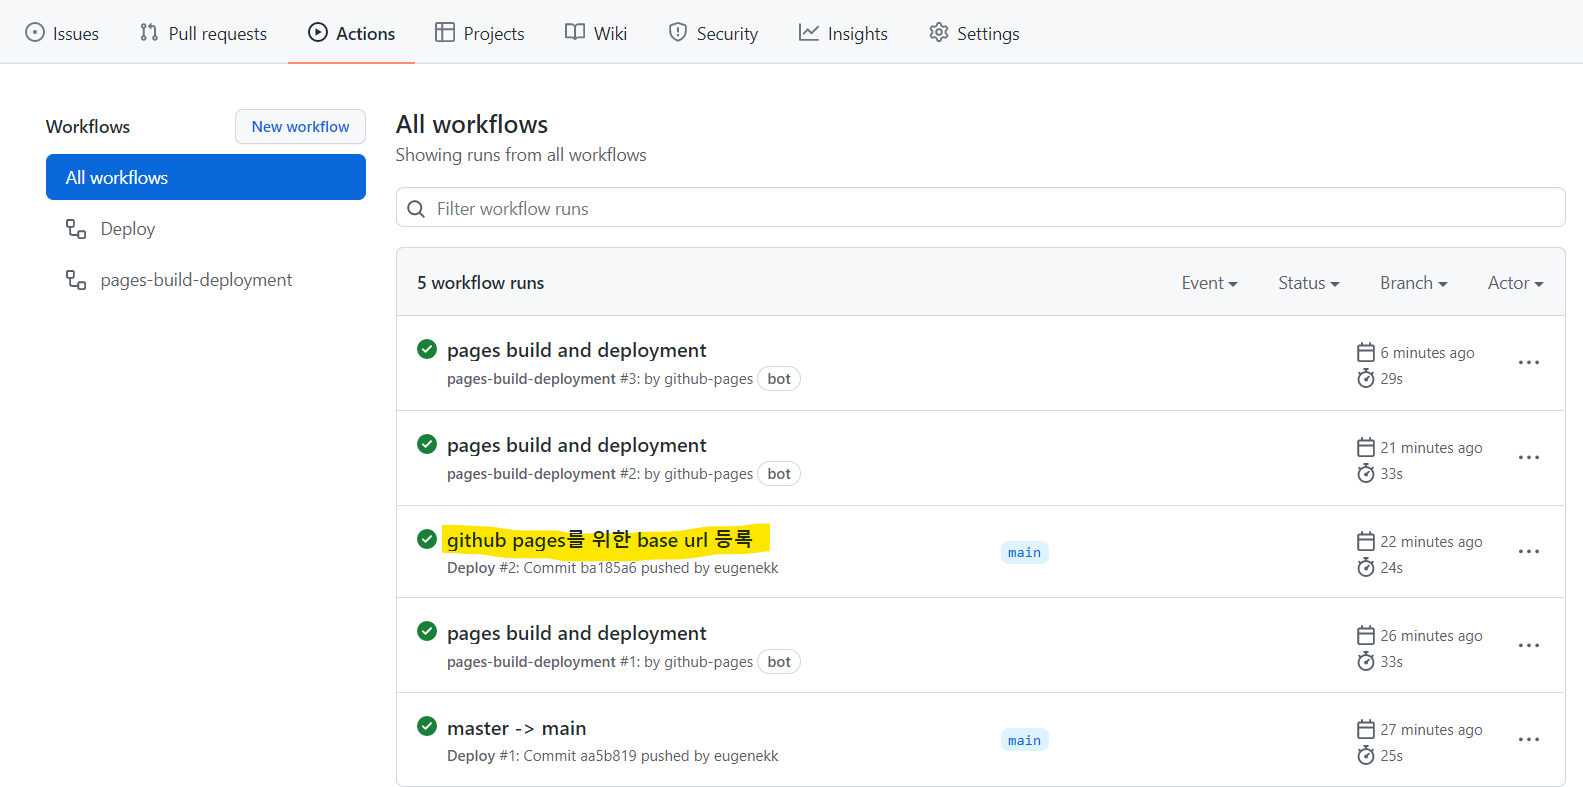Image resolution: width=1583 pixels, height=787 pixels.
Task: Click the search magnifier icon
Action: tap(416, 209)
